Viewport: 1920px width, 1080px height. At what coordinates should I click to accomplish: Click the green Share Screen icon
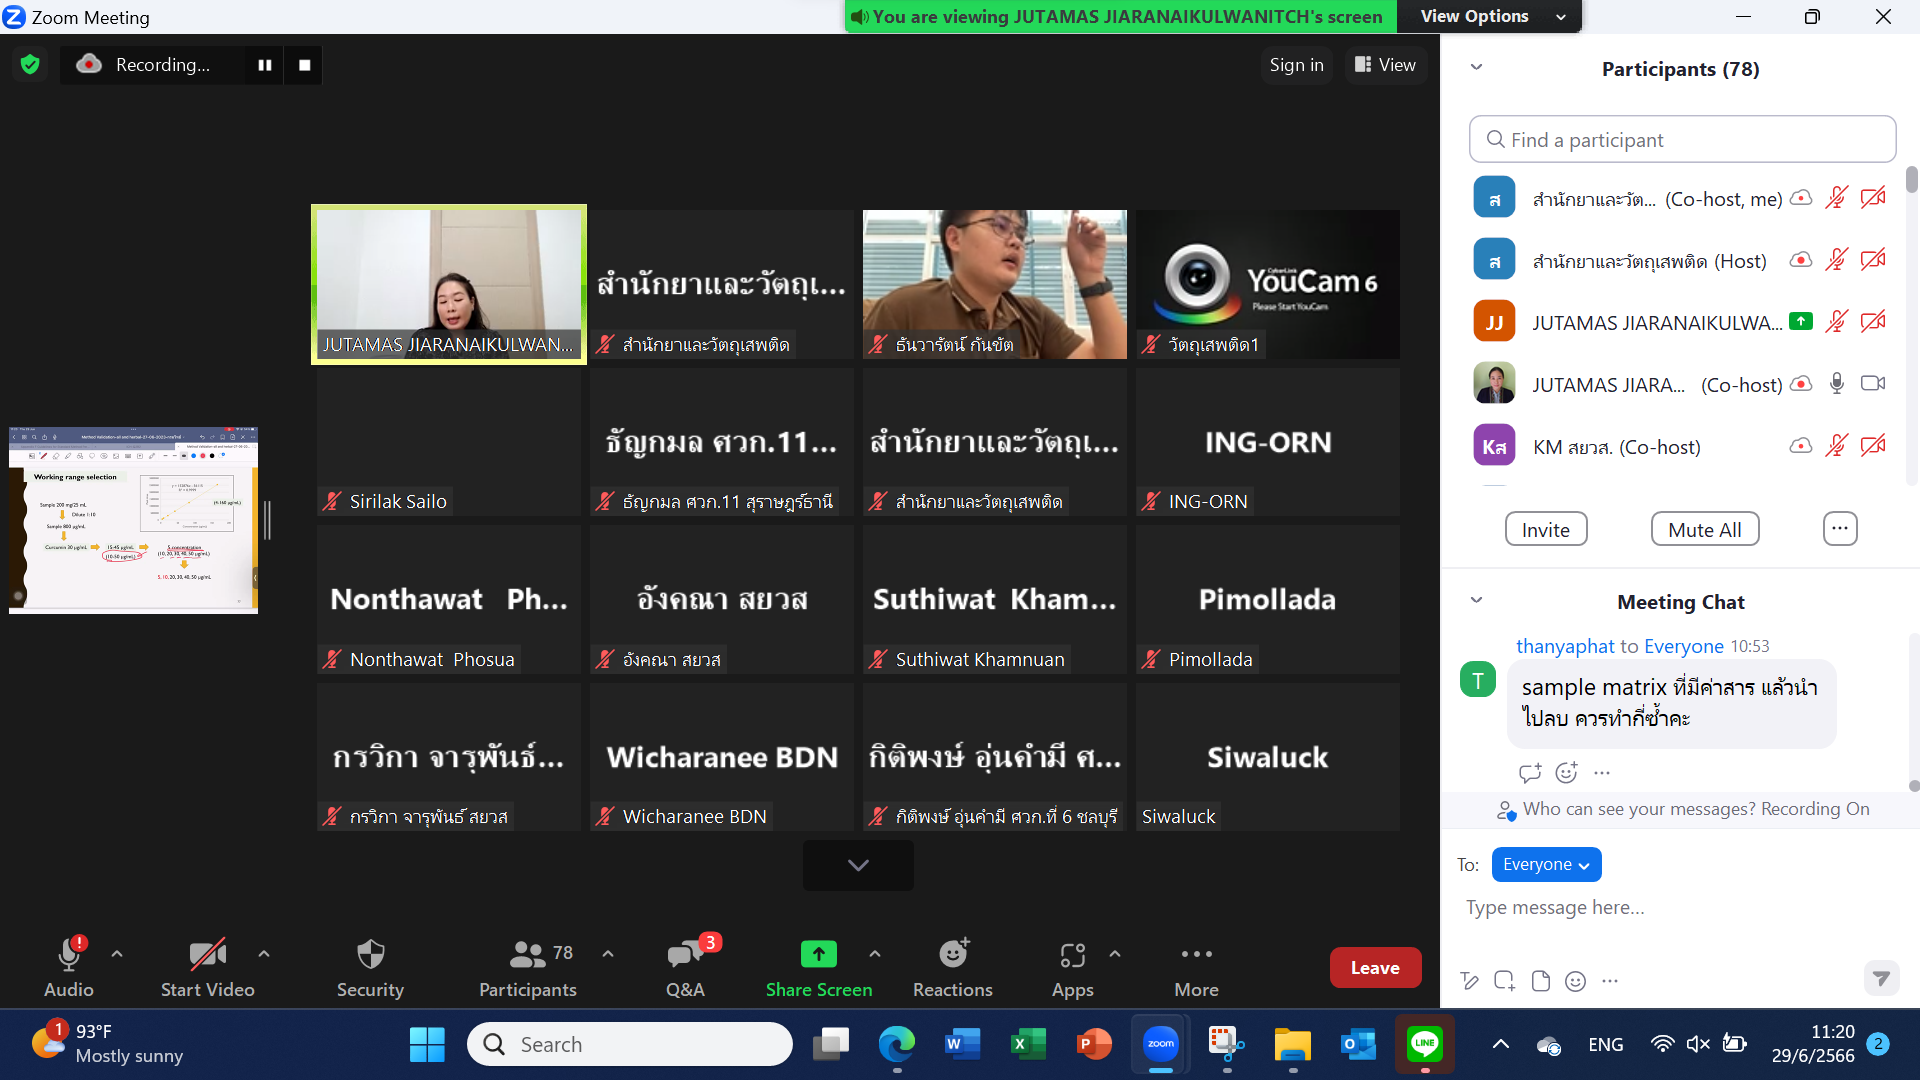[818, 955]
